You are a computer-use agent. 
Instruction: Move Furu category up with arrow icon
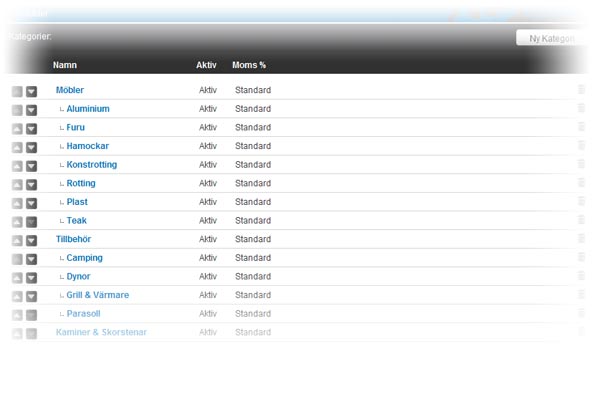(x=17, y=129)
